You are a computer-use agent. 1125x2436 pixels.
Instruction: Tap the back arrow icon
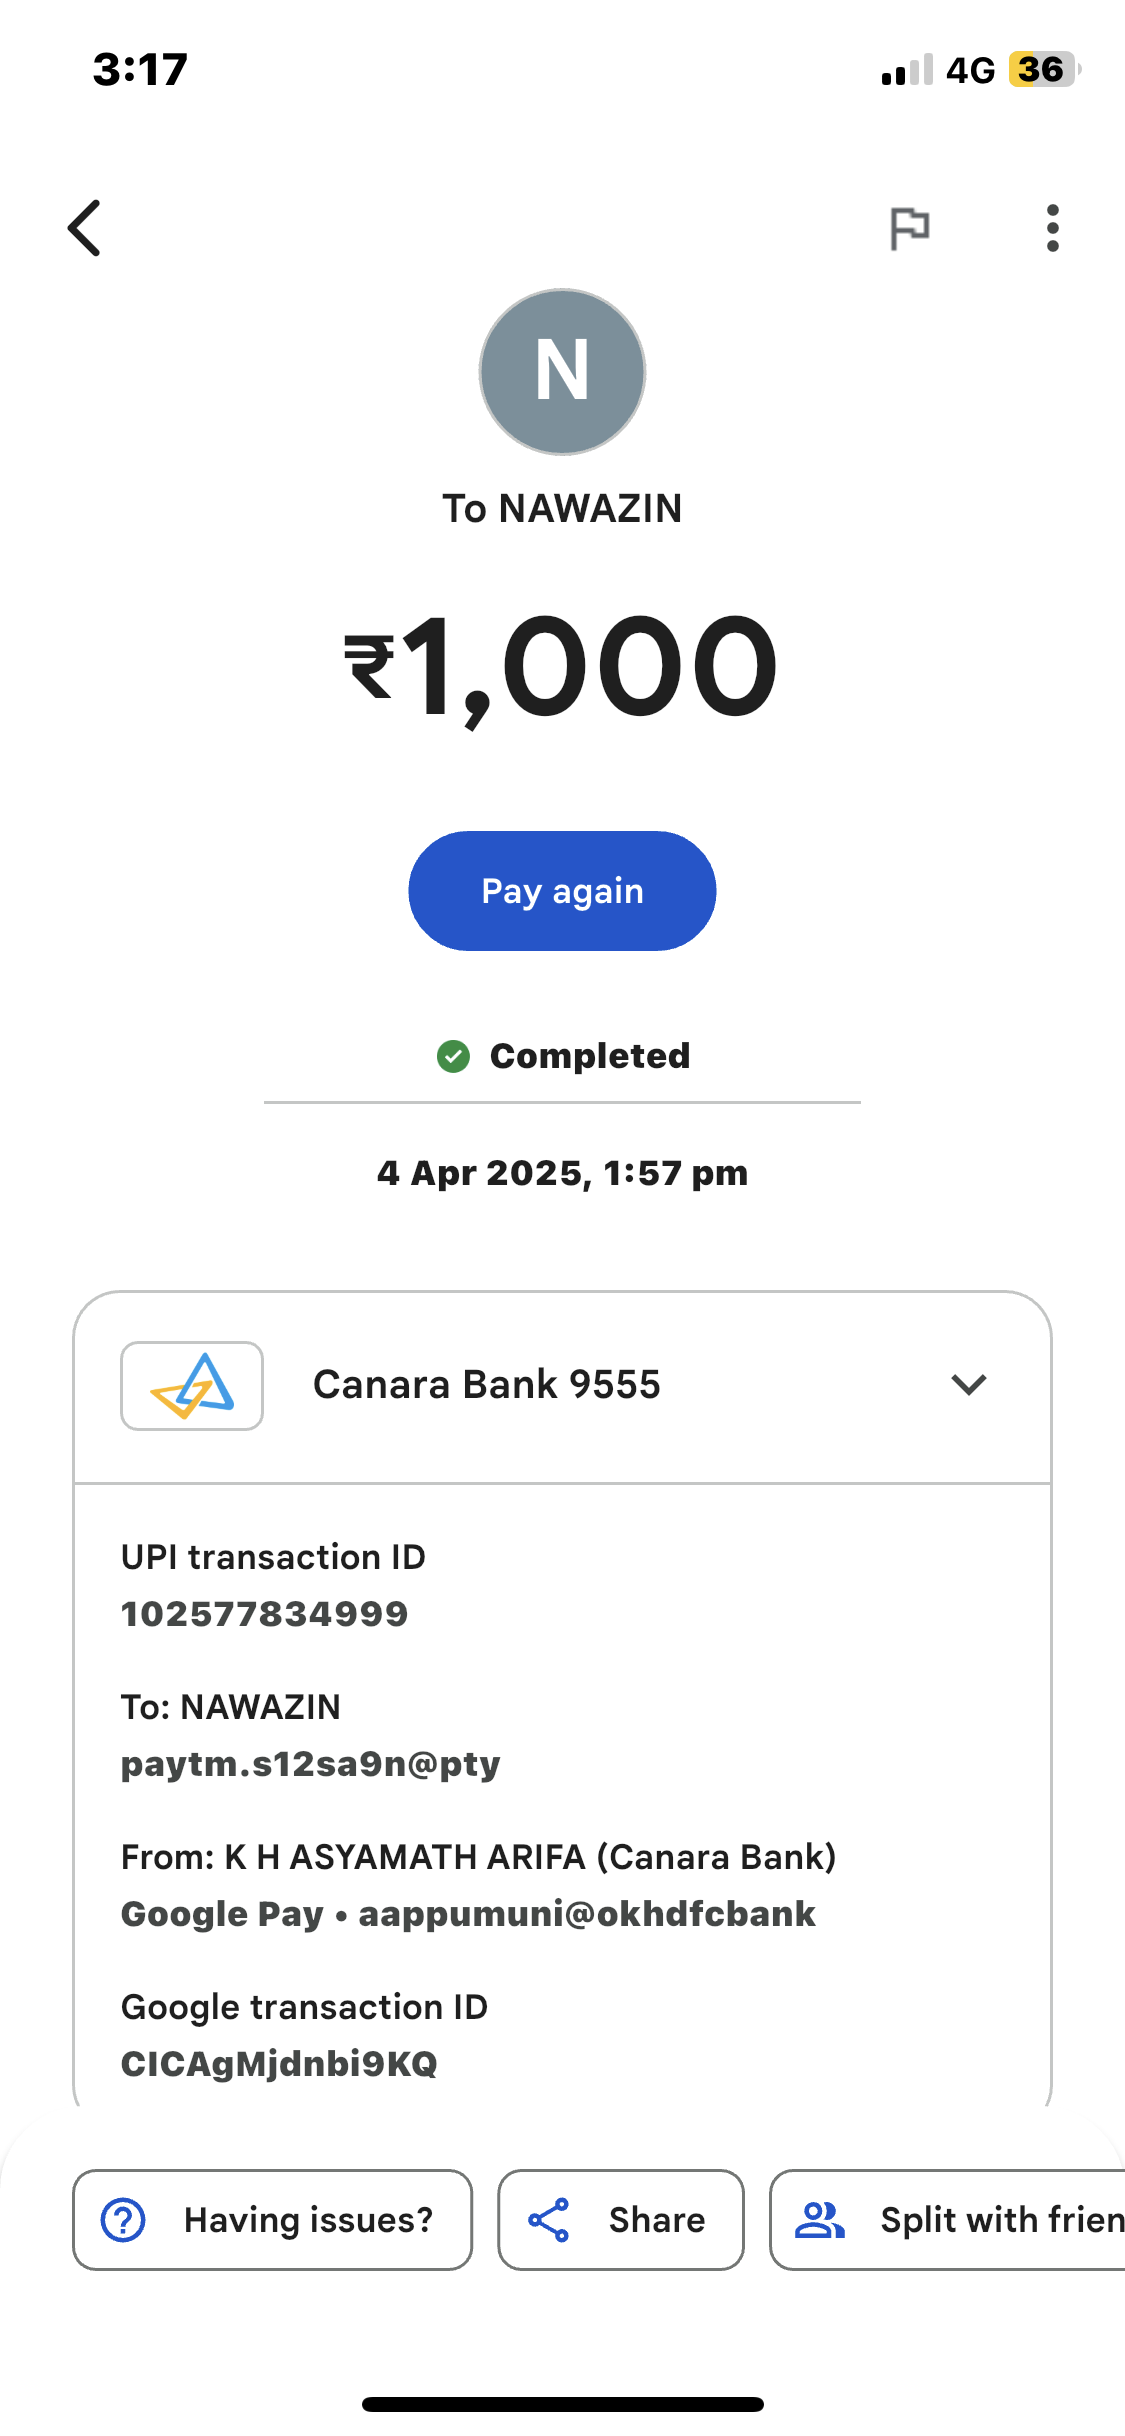[x=85, y=228]
